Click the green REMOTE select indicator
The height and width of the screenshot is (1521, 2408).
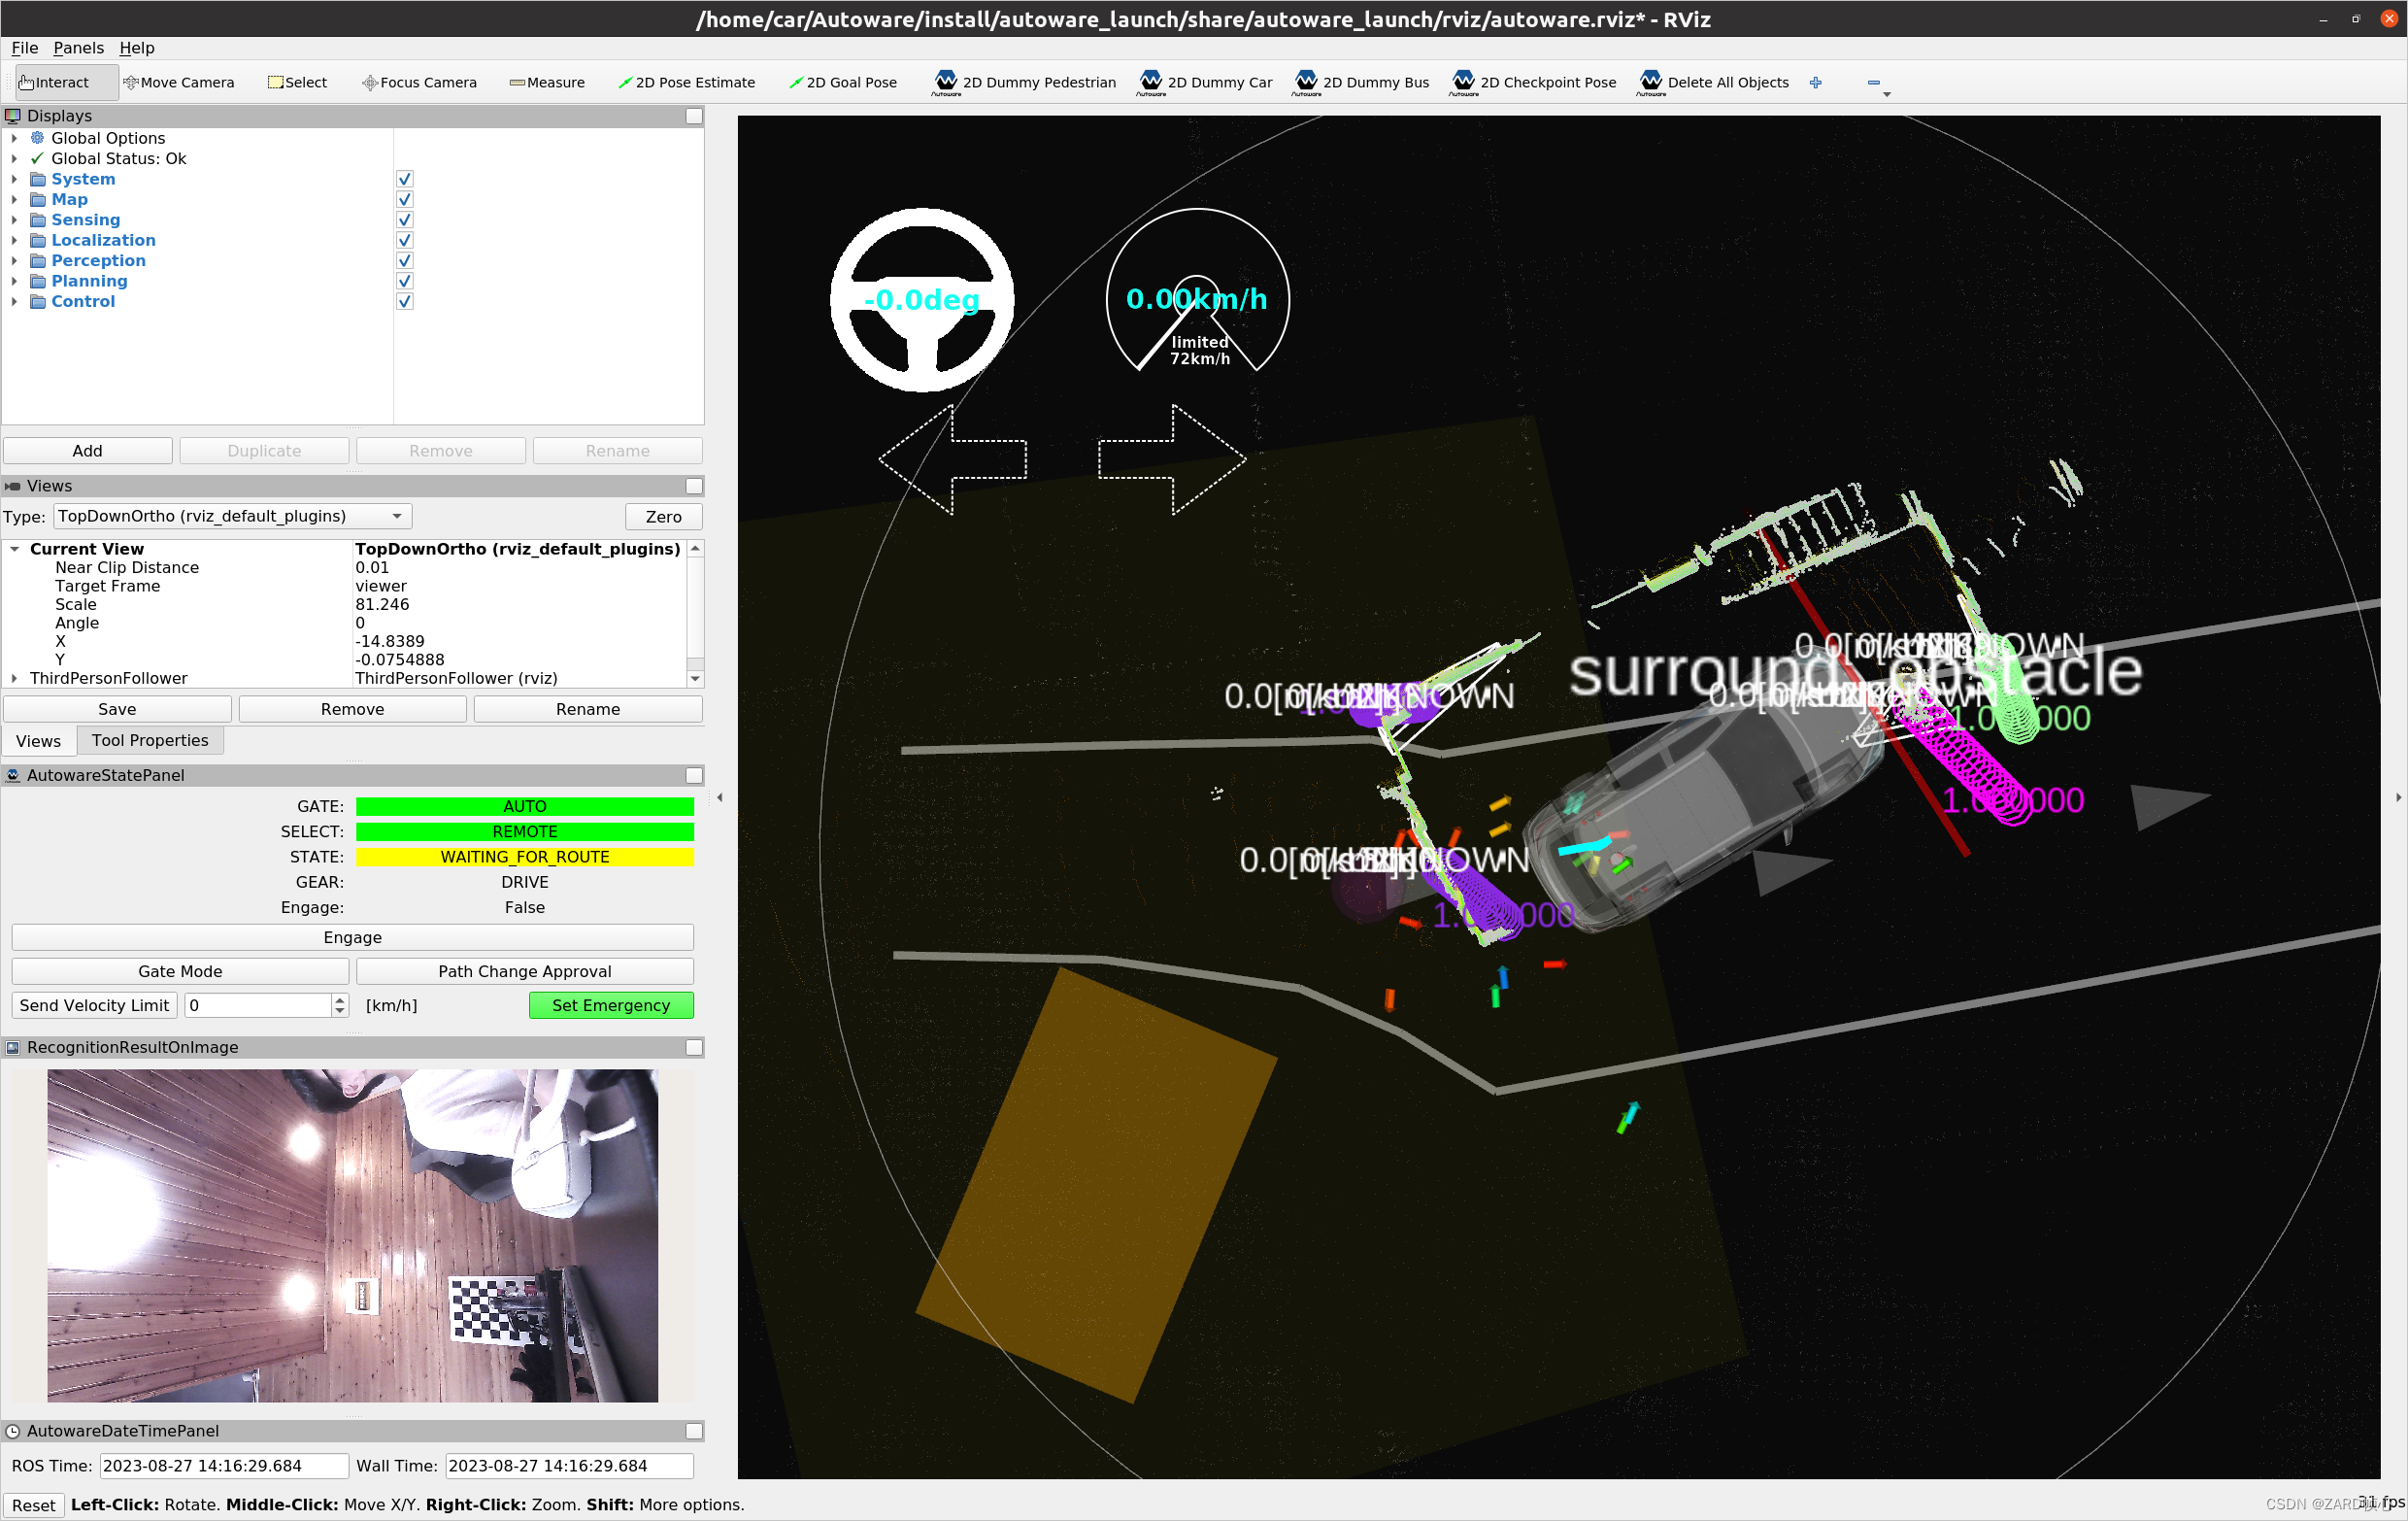click(x=524, y=832)
